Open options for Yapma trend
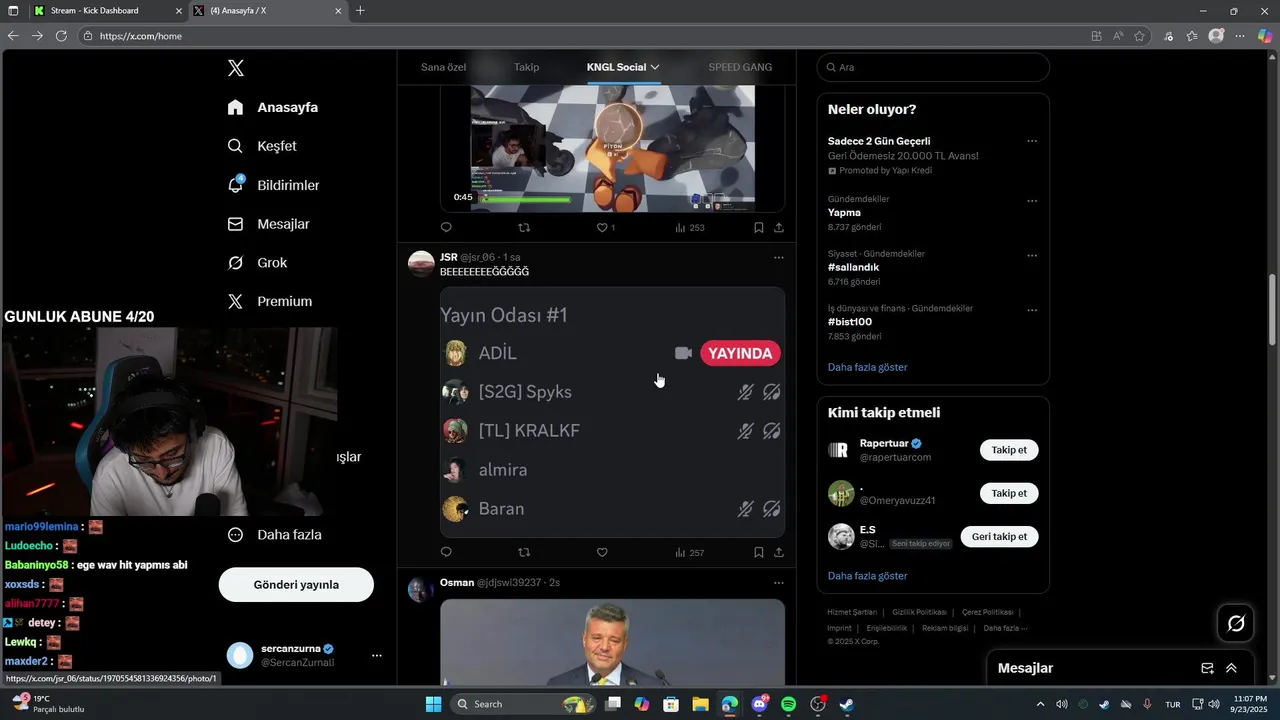The height and width of the screenshot is (720, 1280). [1032, 200]
